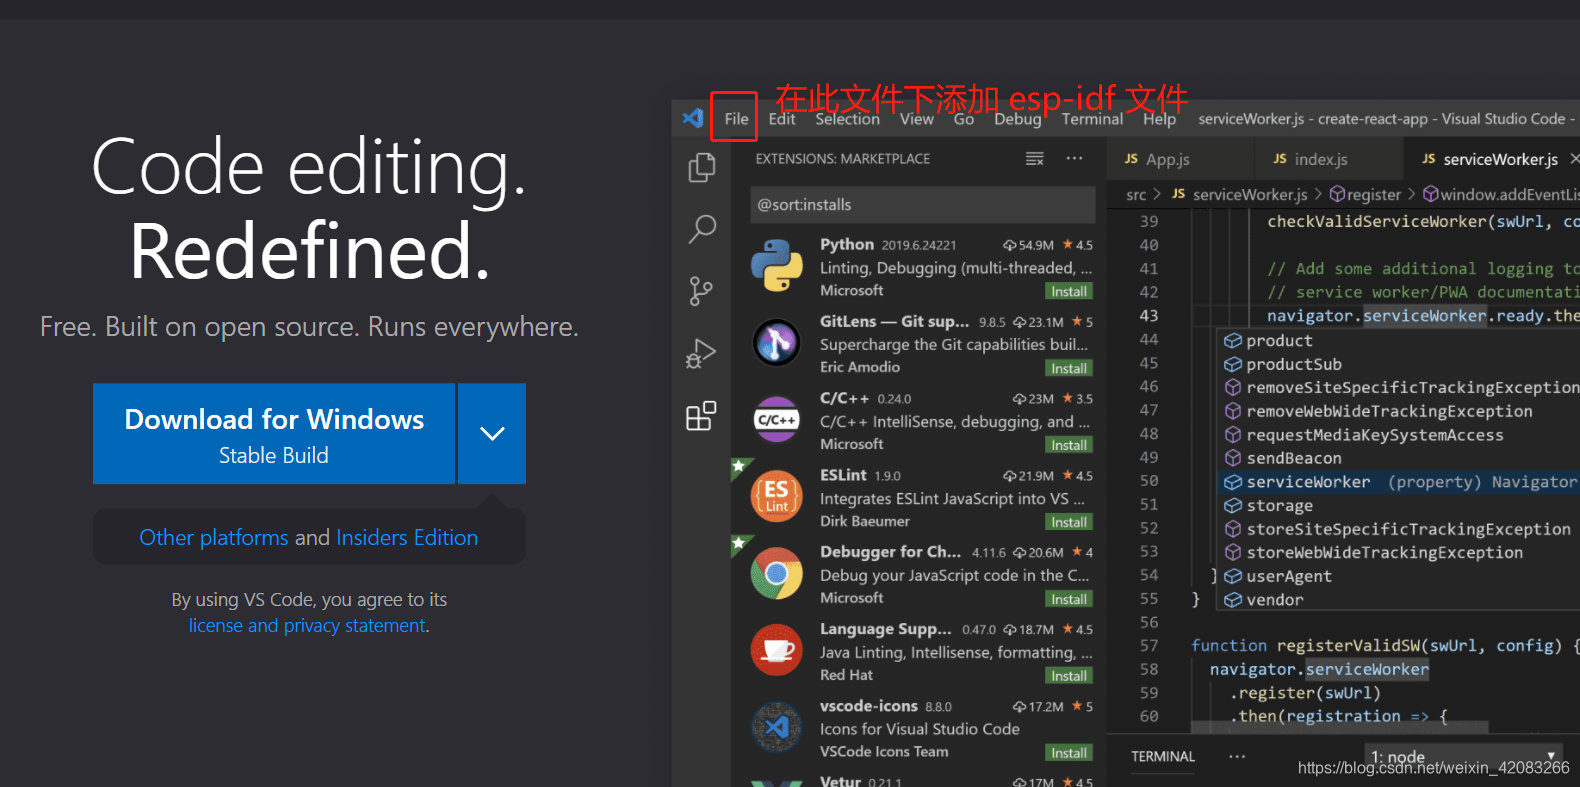The width and height of the screenshot is (1580, 787).
Task: Open the Selection menu
Action: pos(847,119)
